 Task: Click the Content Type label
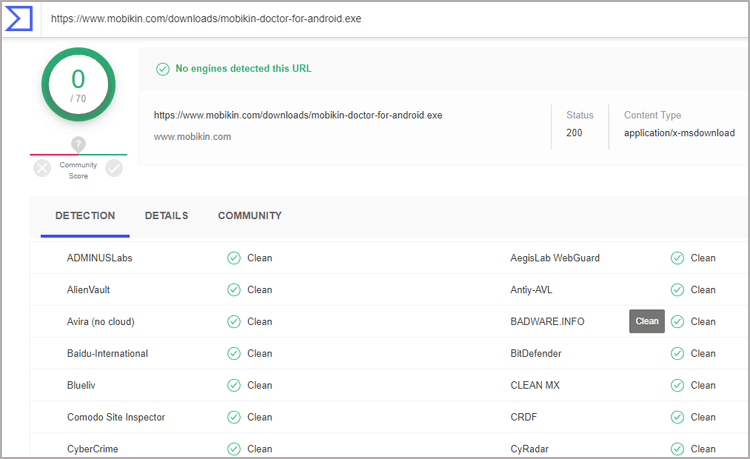[652, 115]
